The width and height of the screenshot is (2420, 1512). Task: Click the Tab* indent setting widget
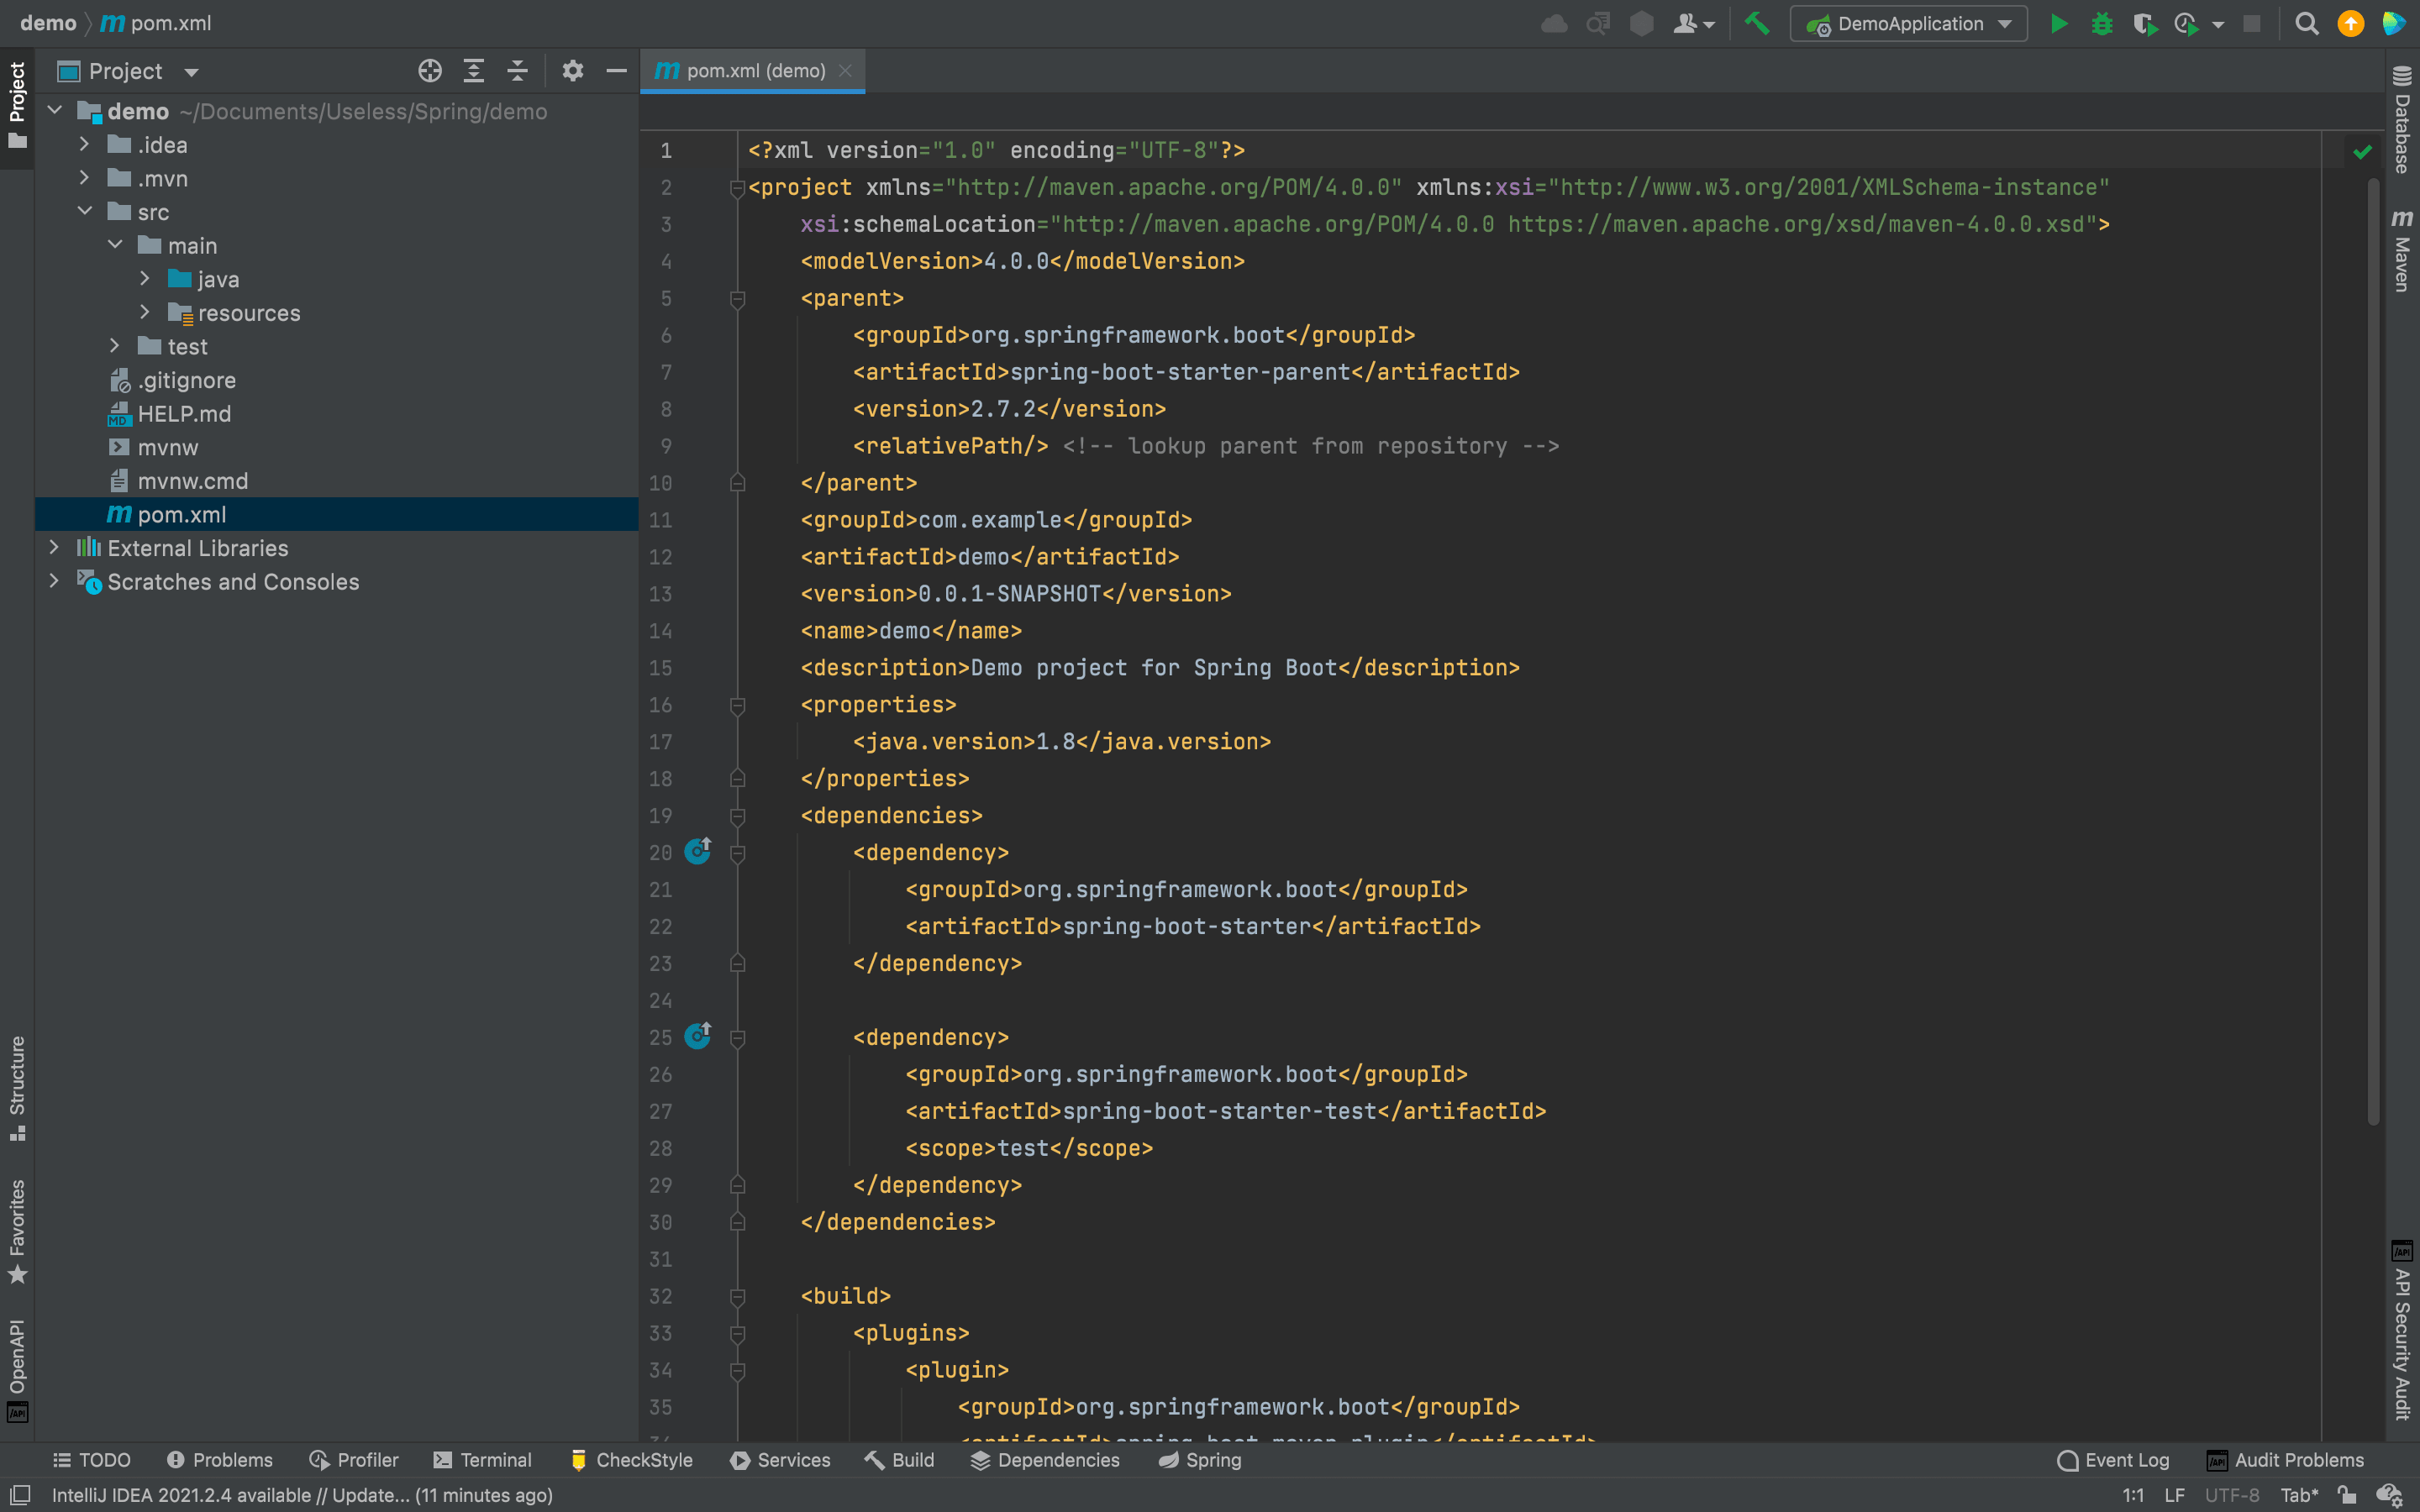pos(2299,1495)
